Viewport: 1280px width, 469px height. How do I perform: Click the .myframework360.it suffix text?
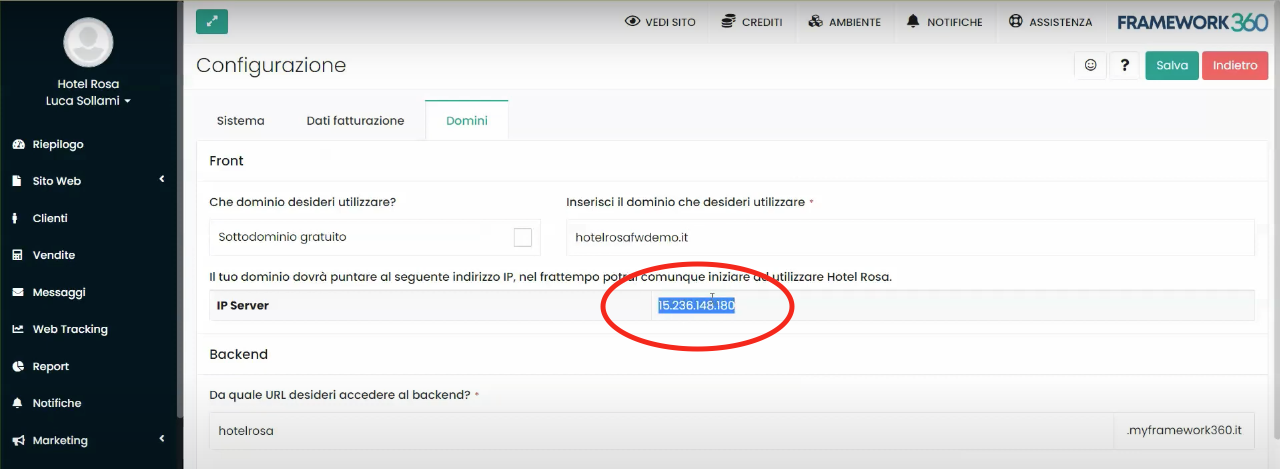[x=1184, y=431]
